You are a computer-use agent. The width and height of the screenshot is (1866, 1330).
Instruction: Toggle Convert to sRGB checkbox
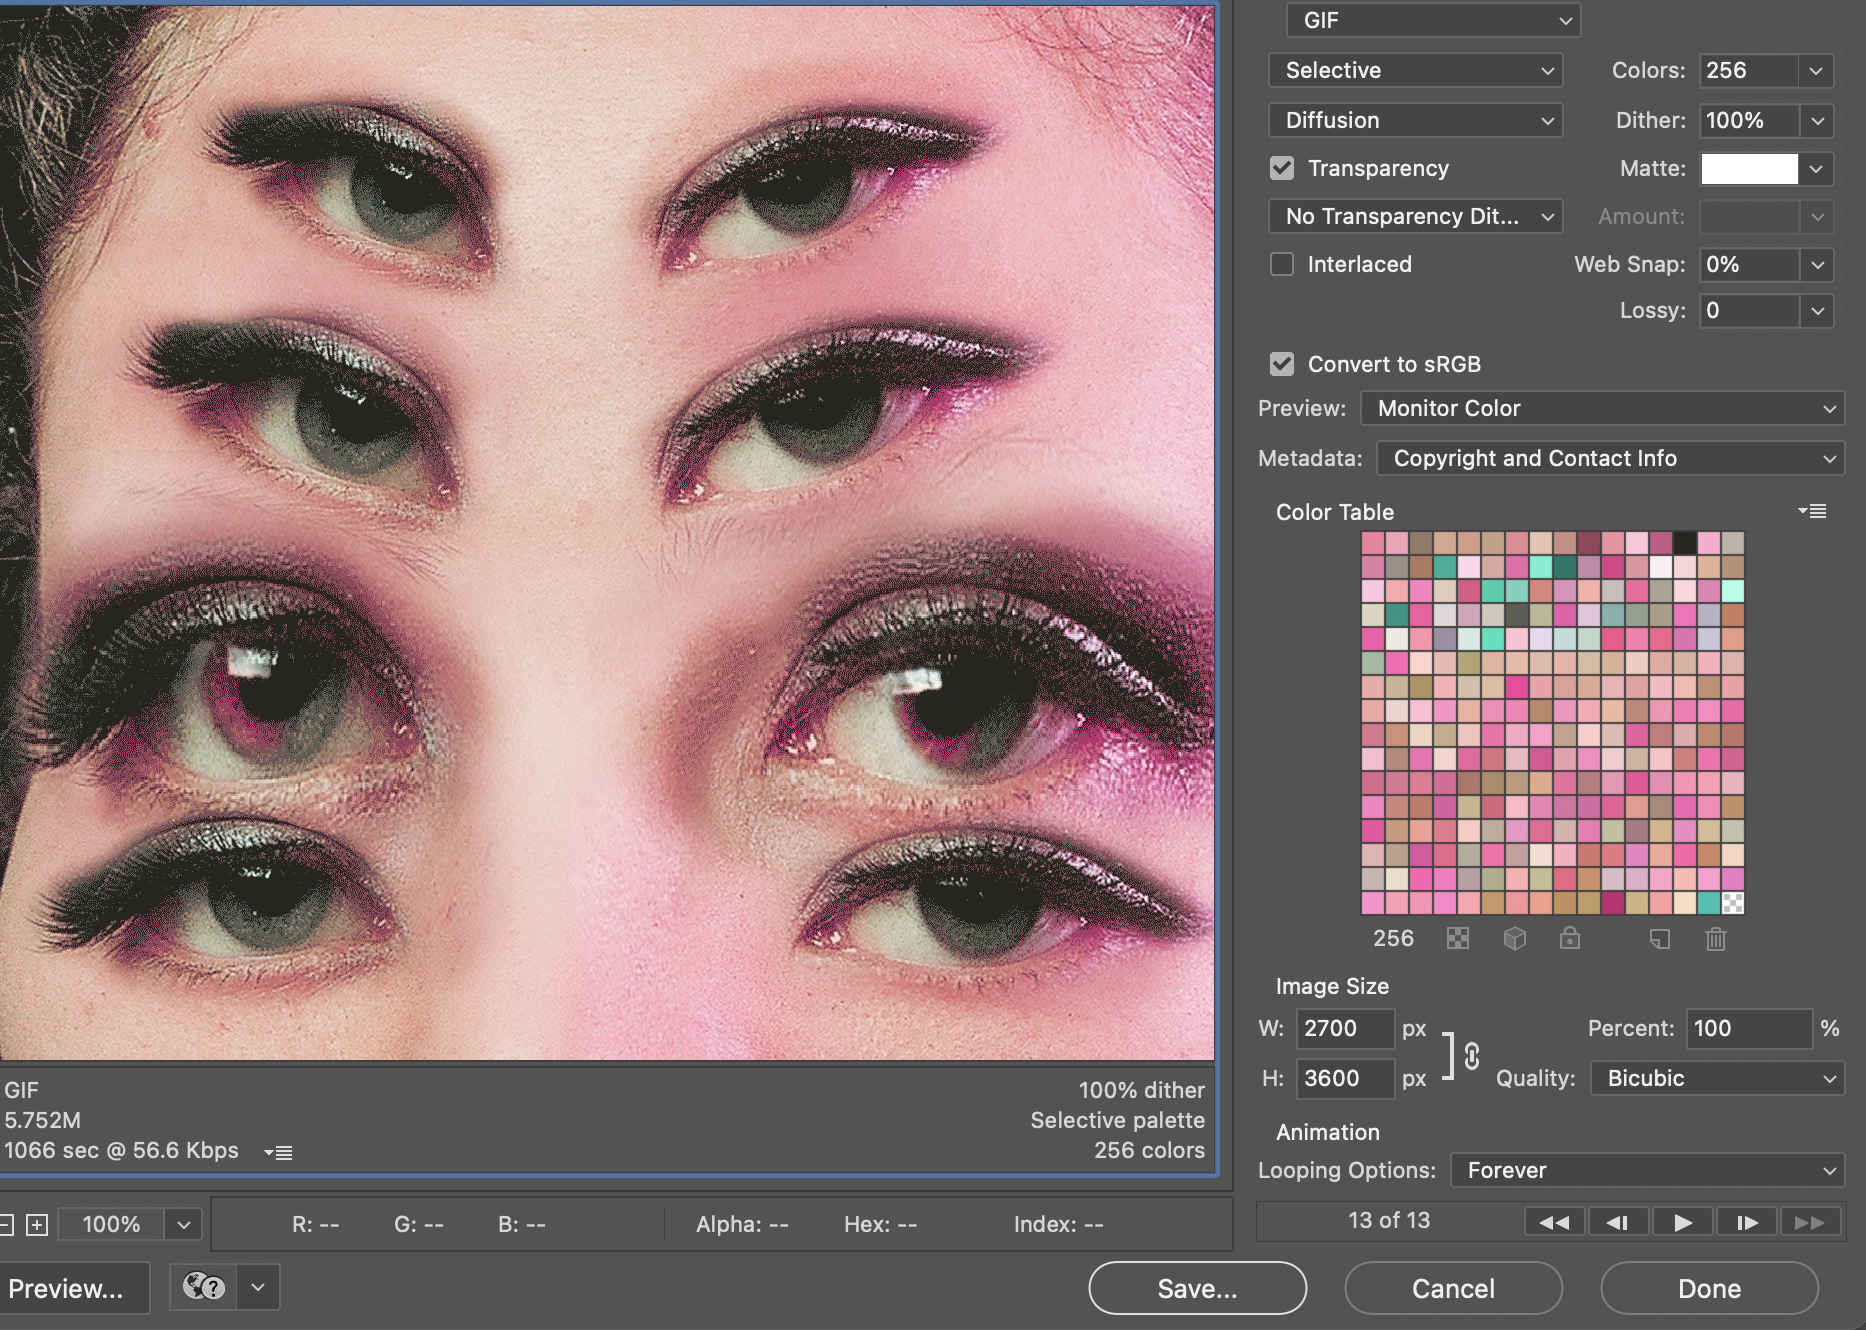point(1282,364)
